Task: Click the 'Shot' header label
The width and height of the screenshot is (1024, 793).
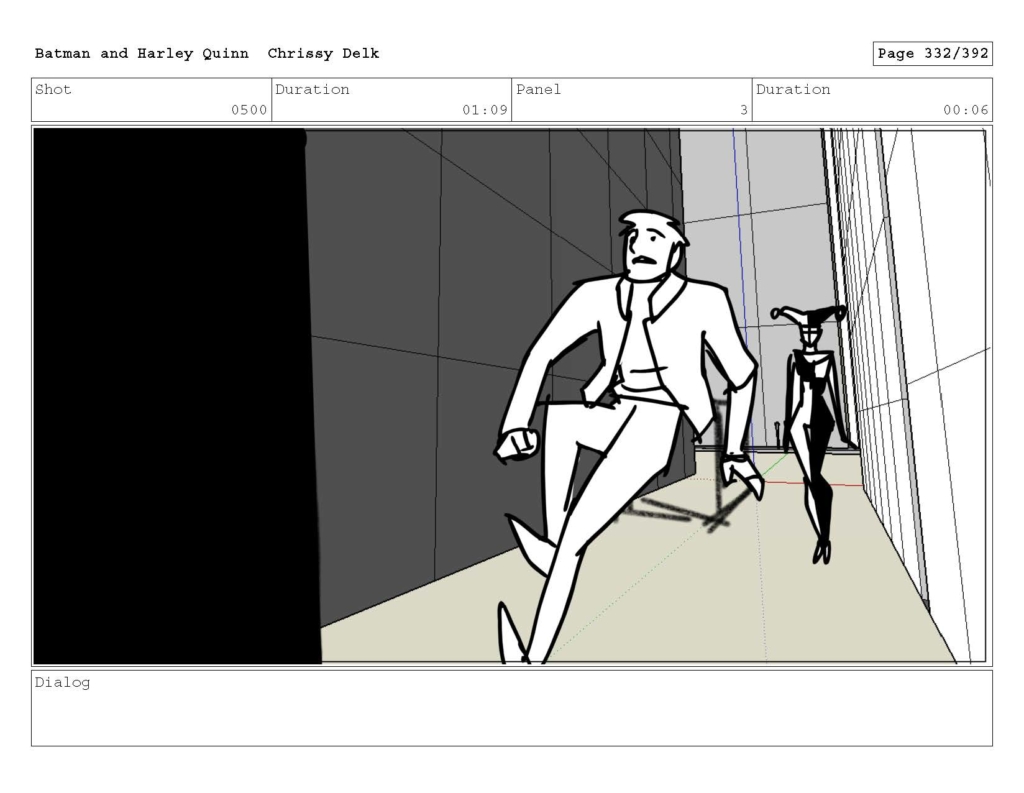Action: 53,89
